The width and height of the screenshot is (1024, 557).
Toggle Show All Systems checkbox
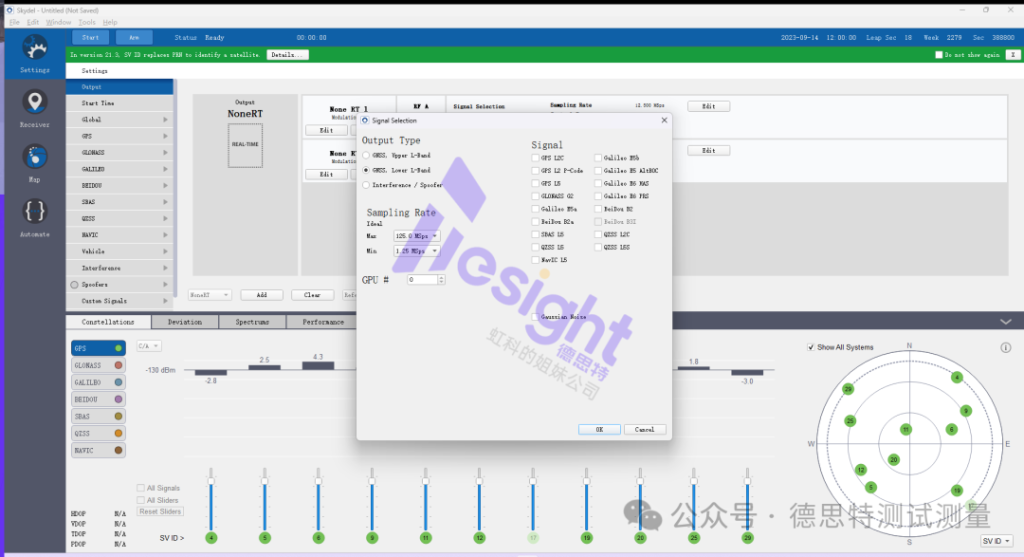tap(811, 347)
